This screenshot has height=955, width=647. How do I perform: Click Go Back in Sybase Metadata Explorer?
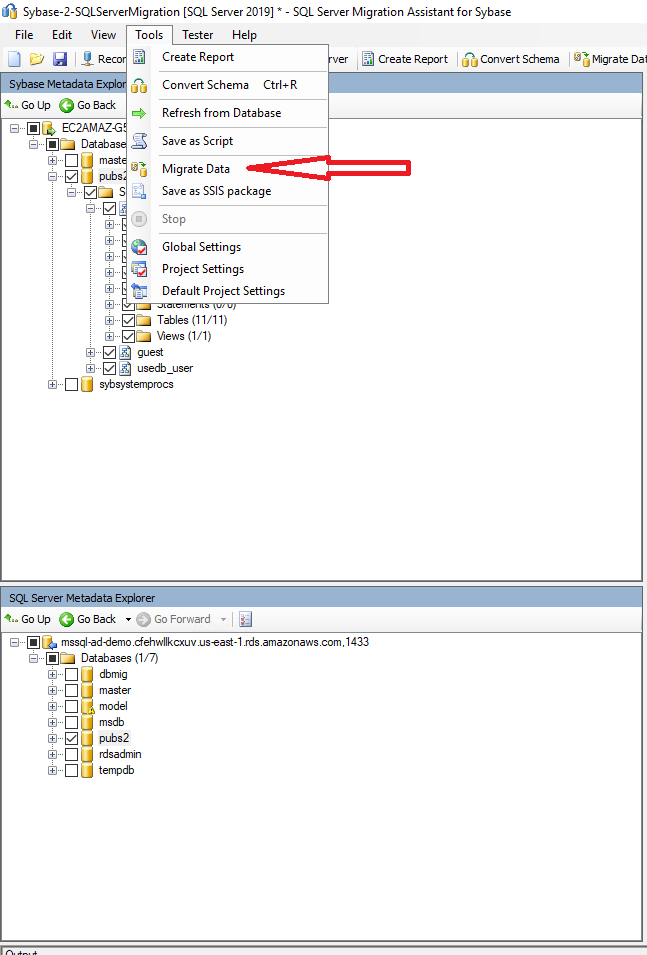point(88,105)
